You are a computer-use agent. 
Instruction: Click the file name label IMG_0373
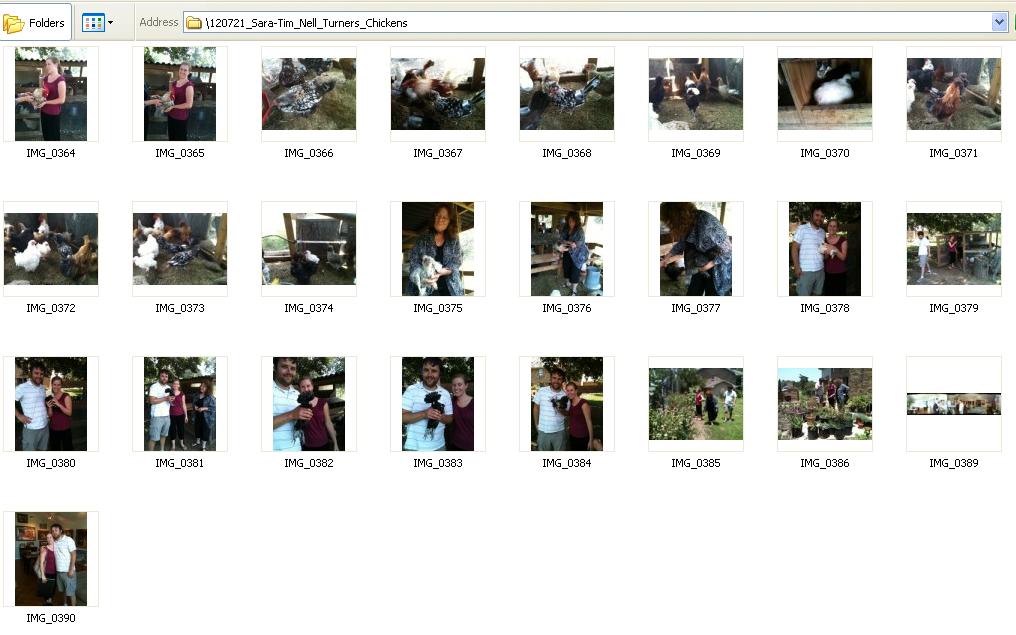(179, 308)
